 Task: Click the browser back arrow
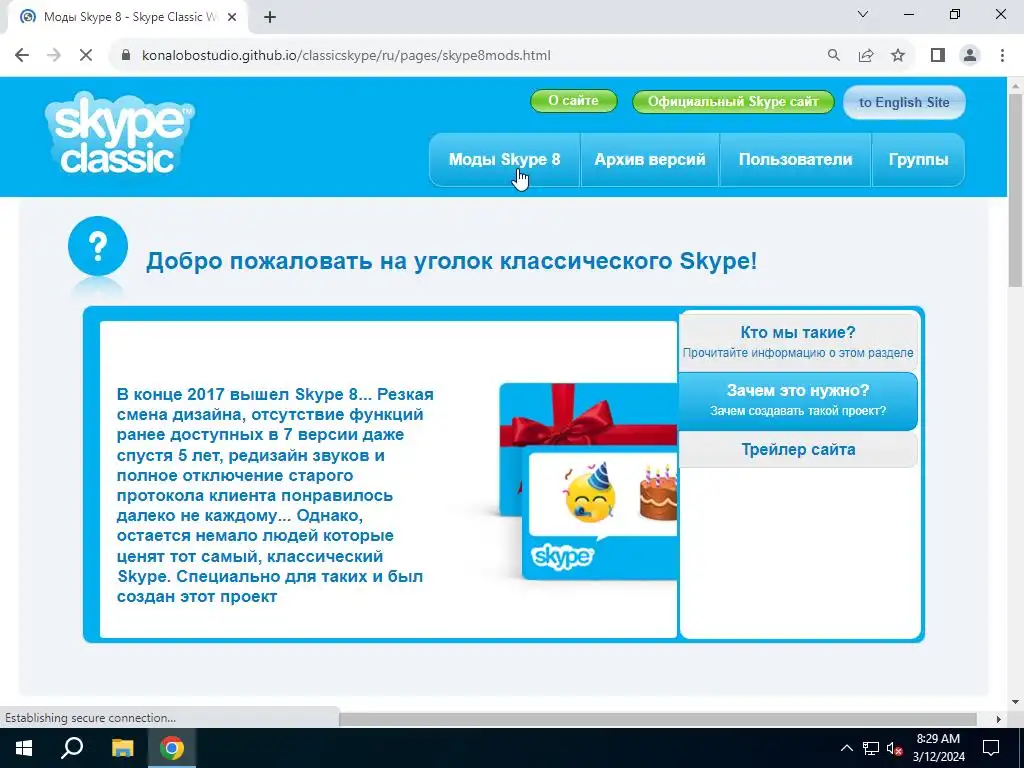[x=22, y=56]
